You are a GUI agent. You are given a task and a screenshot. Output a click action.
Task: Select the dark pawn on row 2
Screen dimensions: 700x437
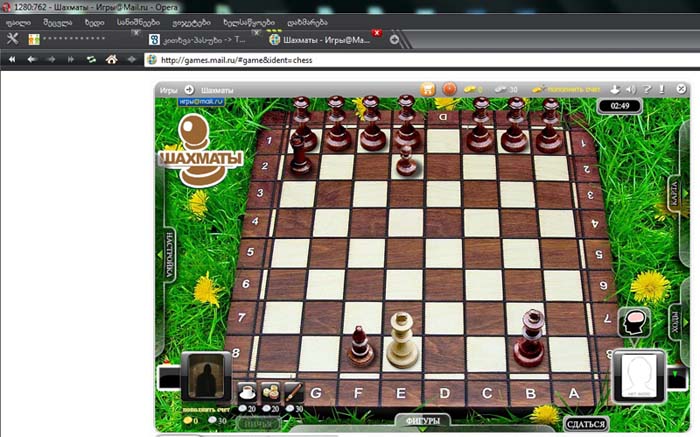406,160
